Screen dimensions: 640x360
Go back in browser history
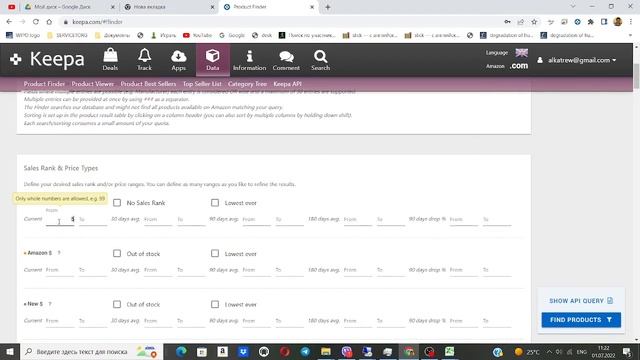point(9,22)
